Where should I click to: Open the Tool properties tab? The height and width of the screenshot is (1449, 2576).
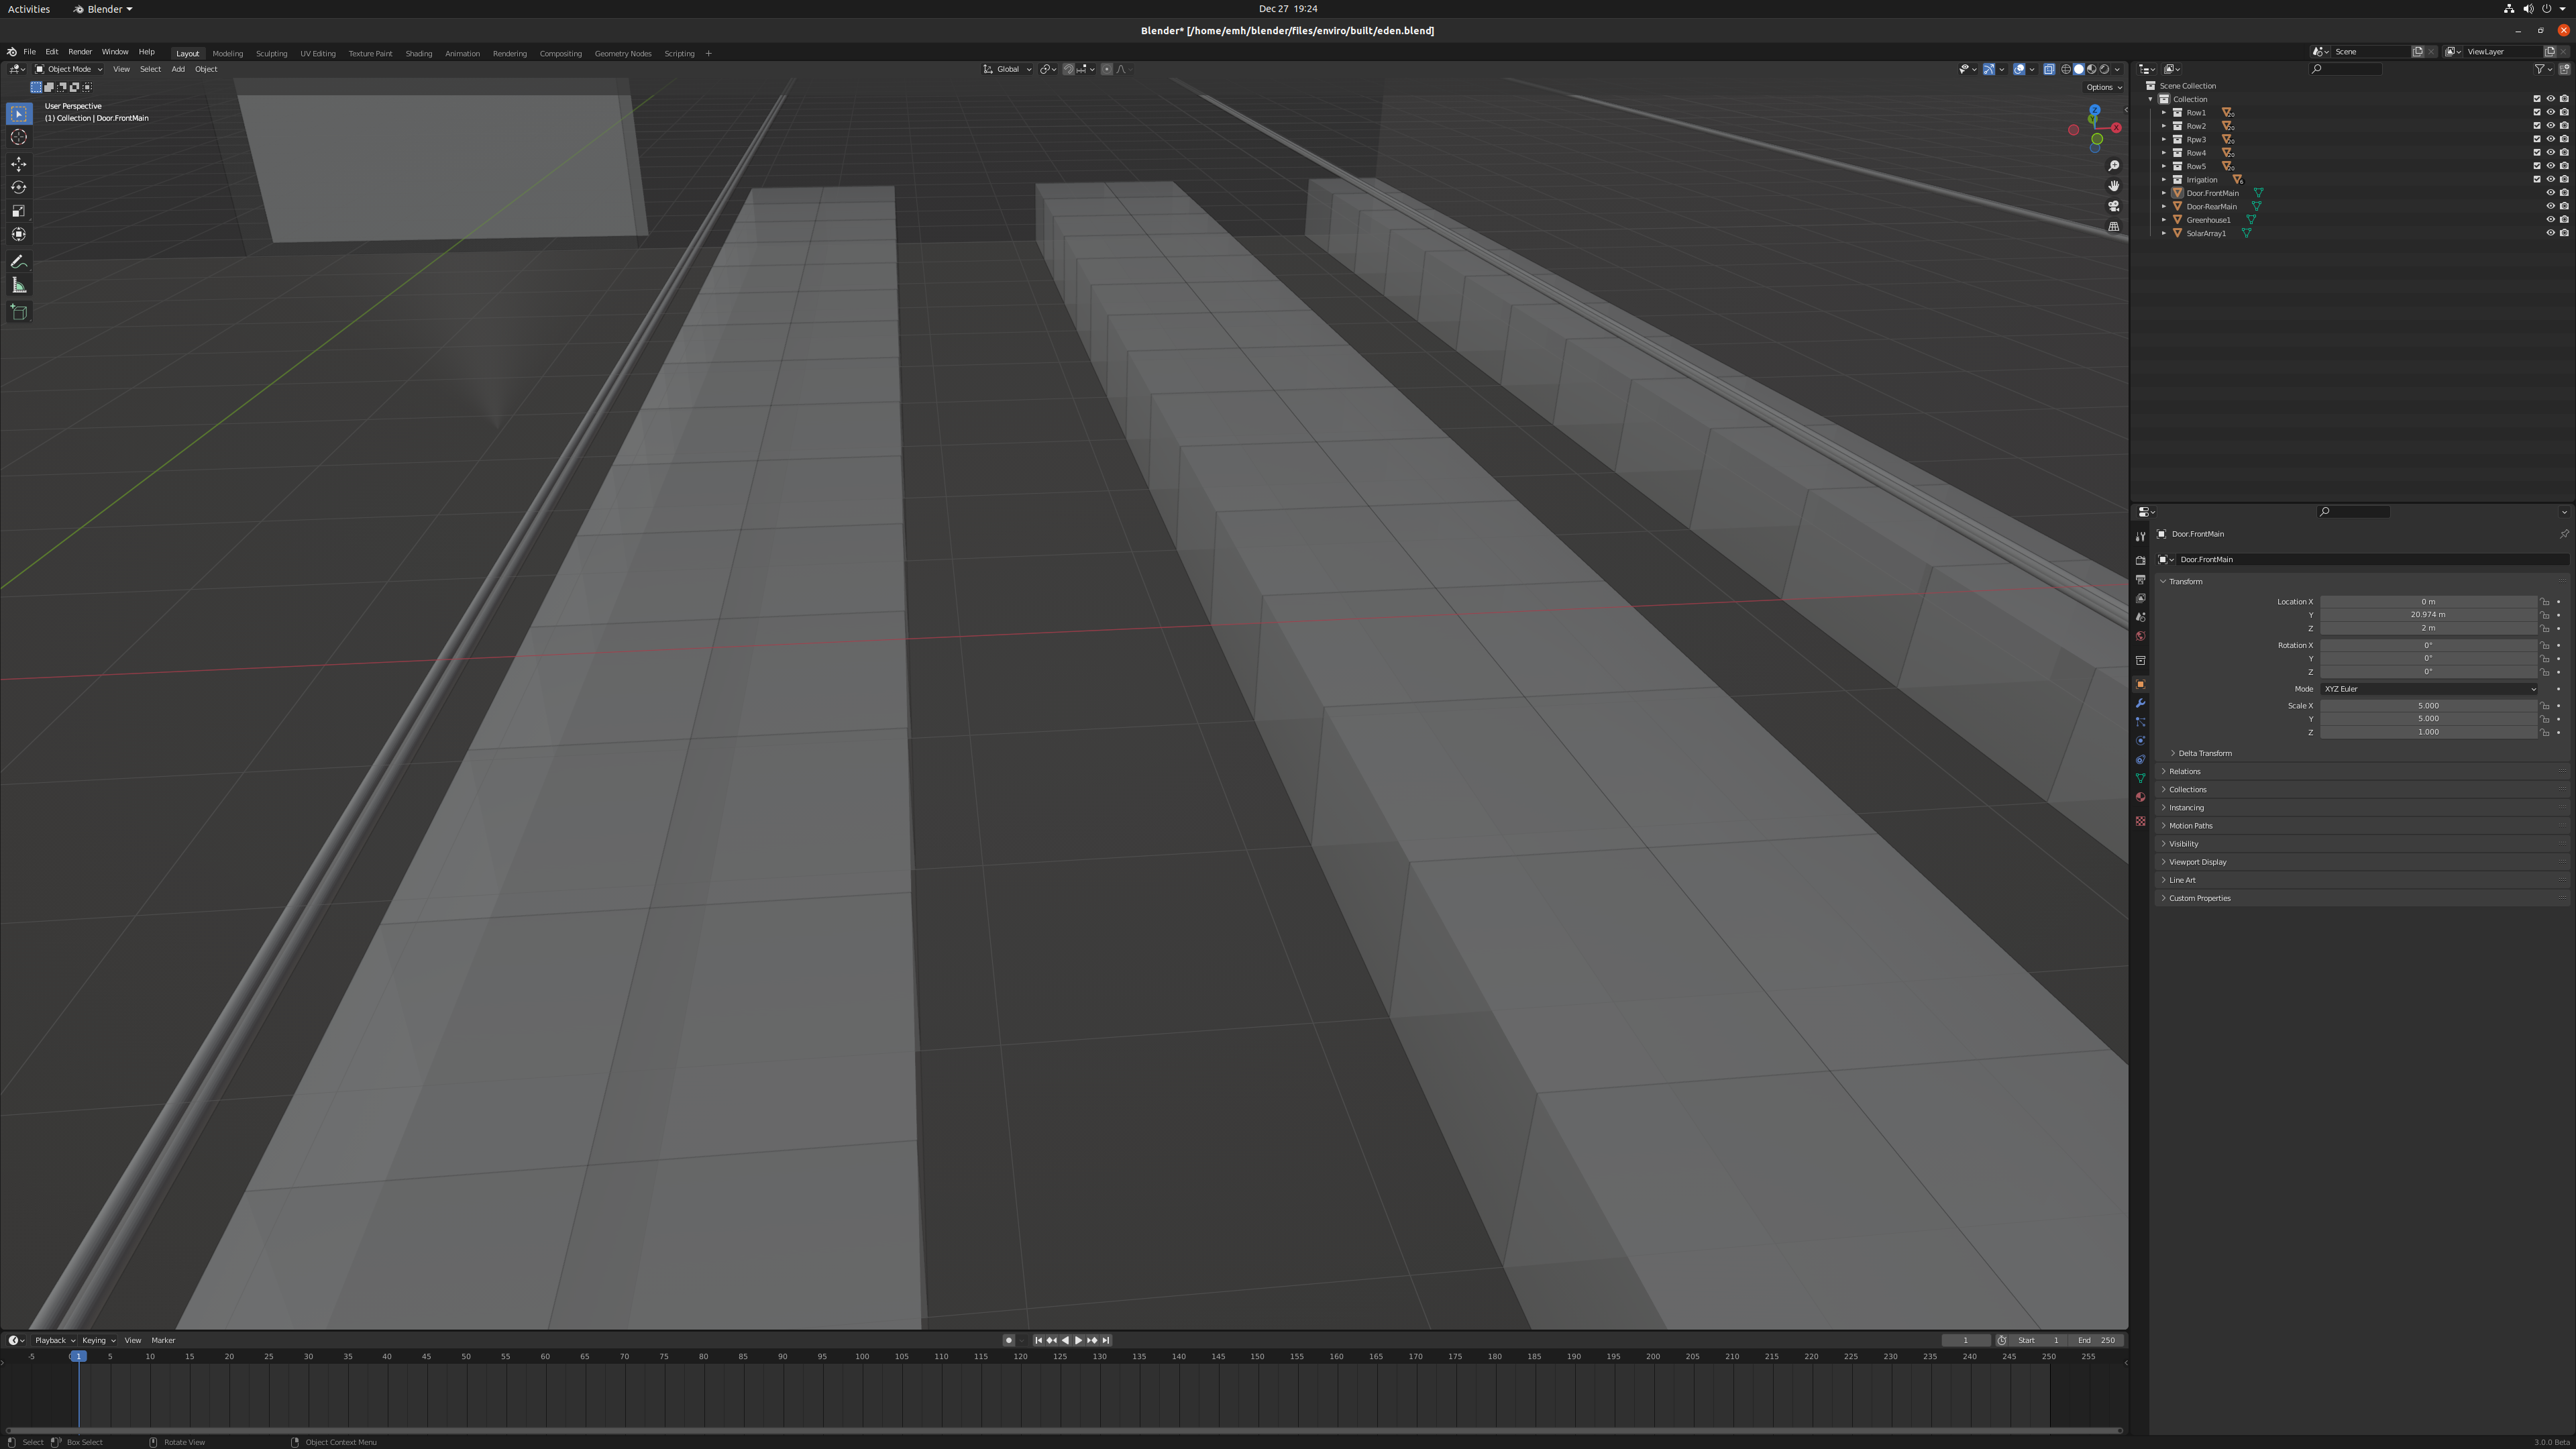point(2140,537)
